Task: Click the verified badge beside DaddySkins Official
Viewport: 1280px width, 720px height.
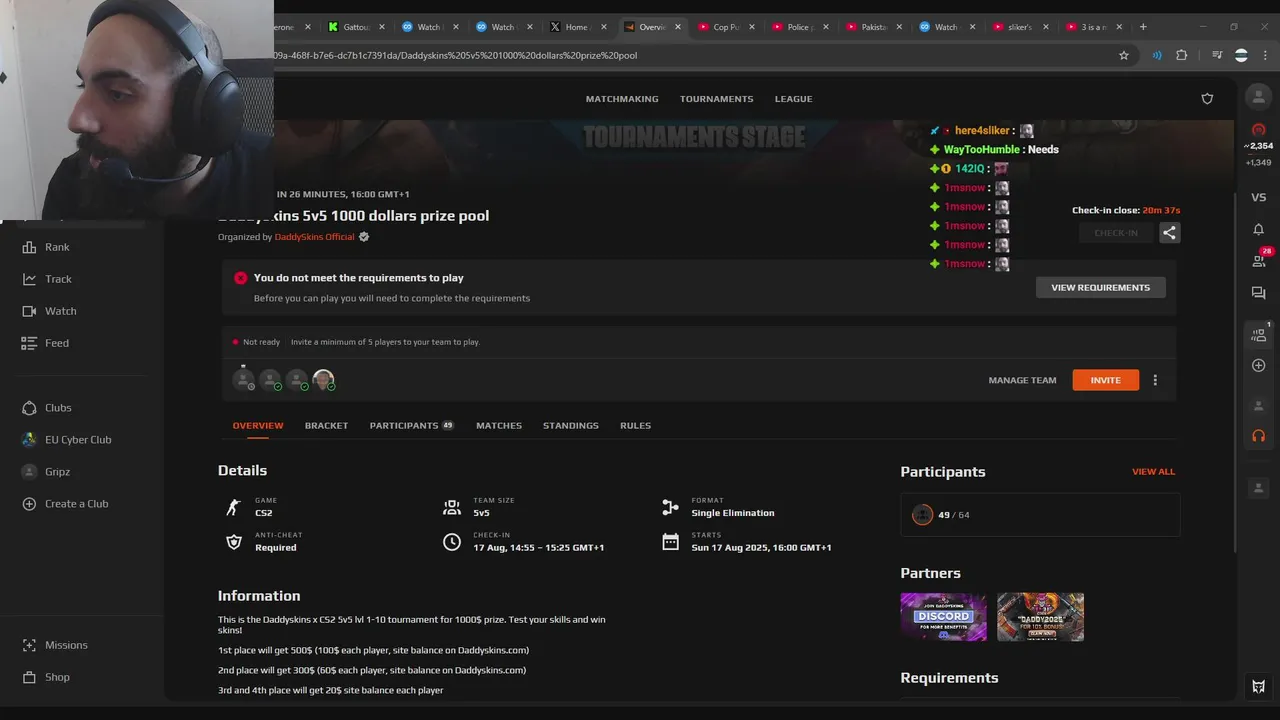Action: click(x=364, y=237)
